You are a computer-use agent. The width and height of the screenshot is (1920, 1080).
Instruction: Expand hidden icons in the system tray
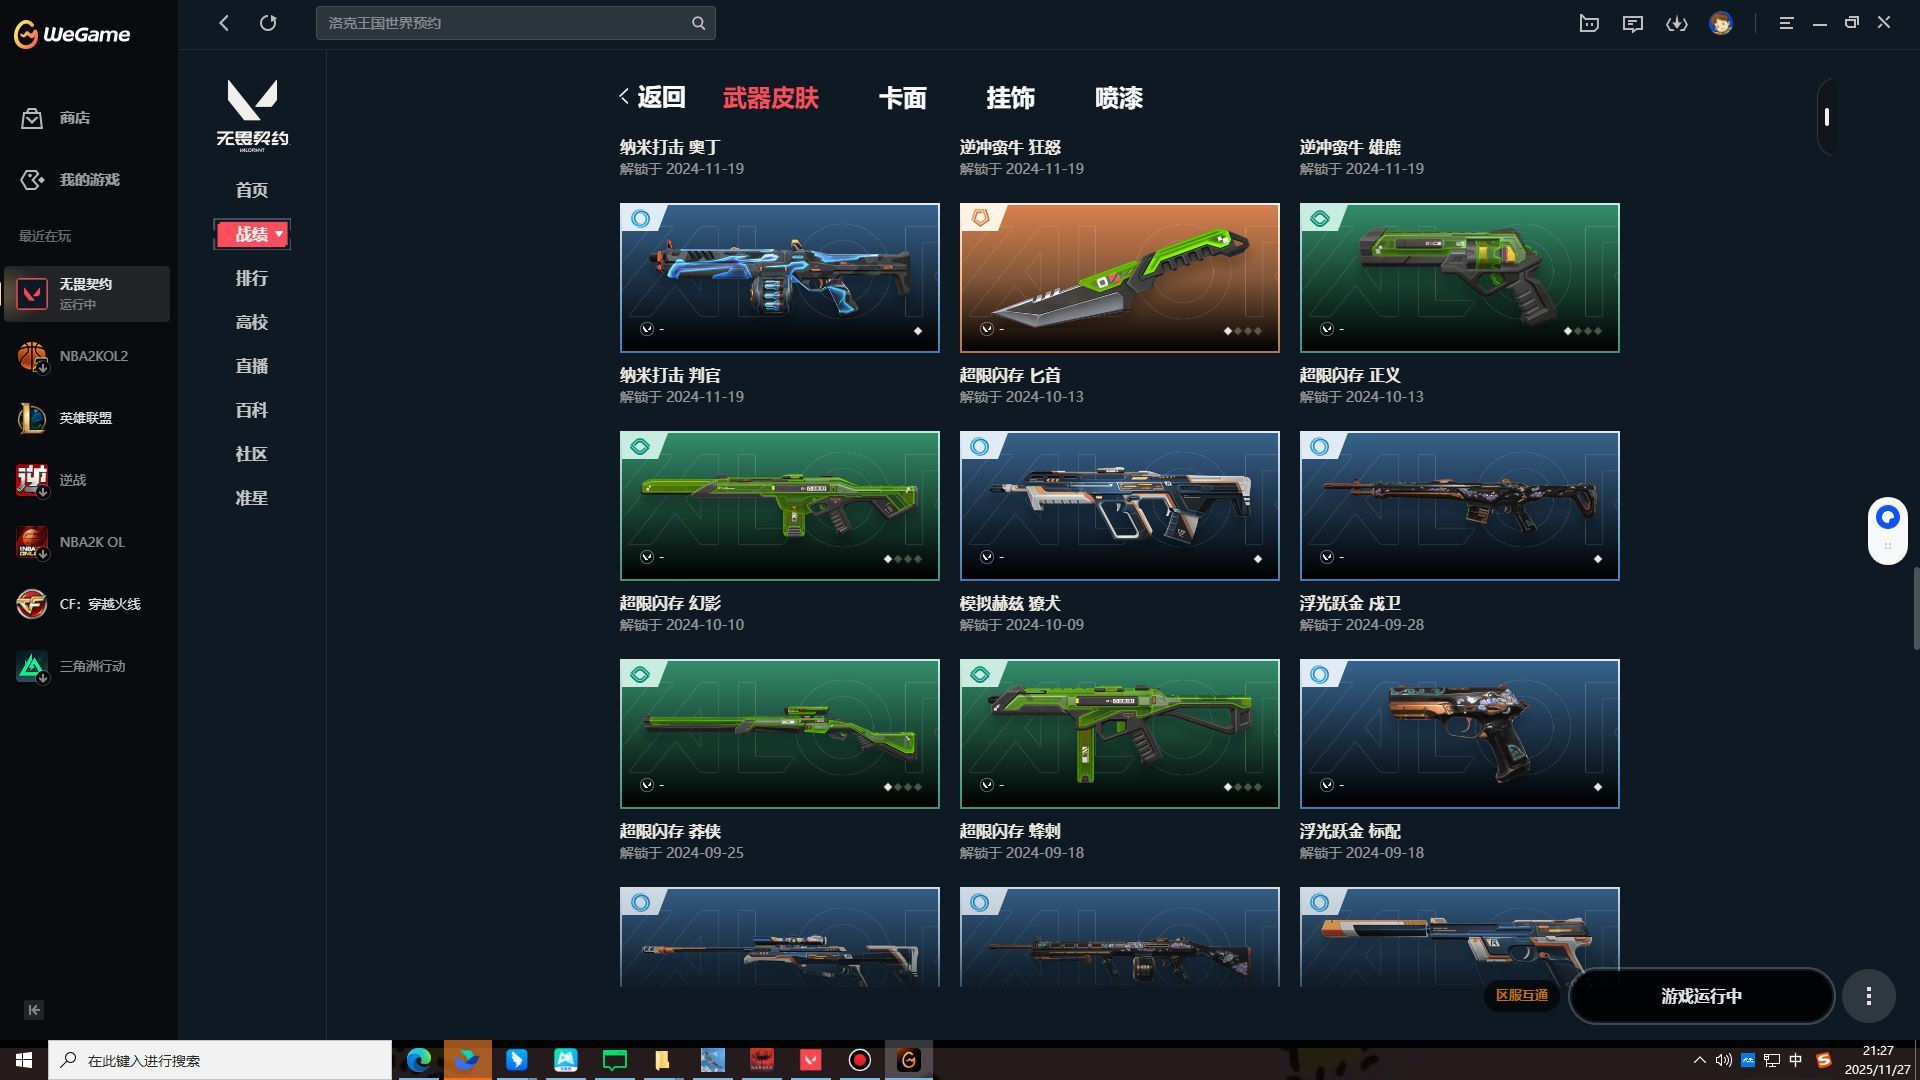tap(1699, 1060)
